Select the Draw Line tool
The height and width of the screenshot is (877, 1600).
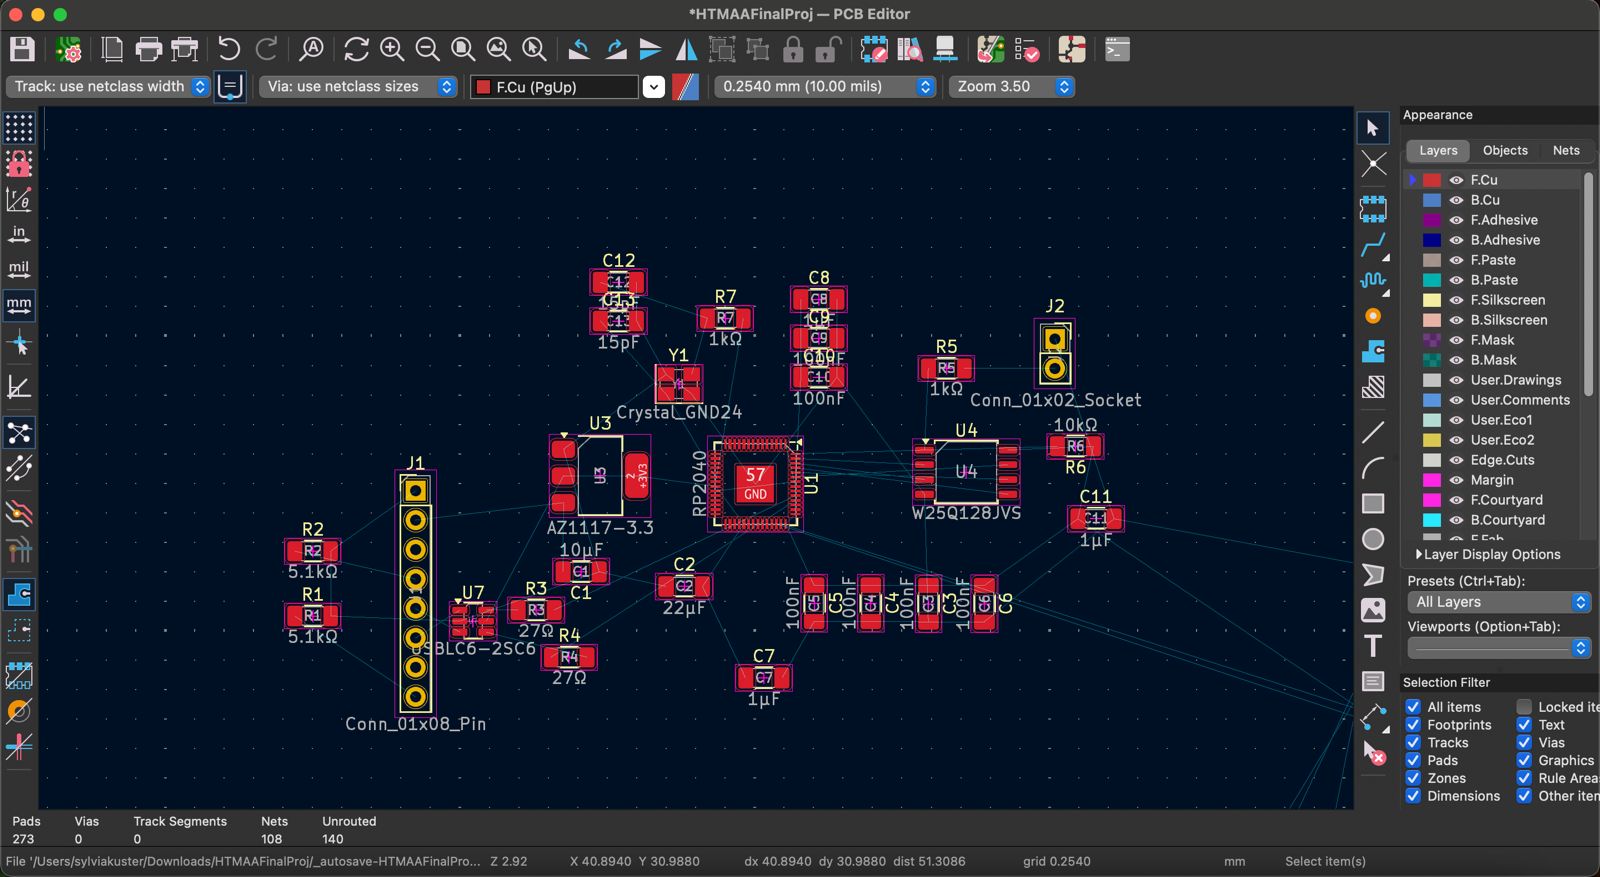pyautogui.click(x=1373, y=432)
